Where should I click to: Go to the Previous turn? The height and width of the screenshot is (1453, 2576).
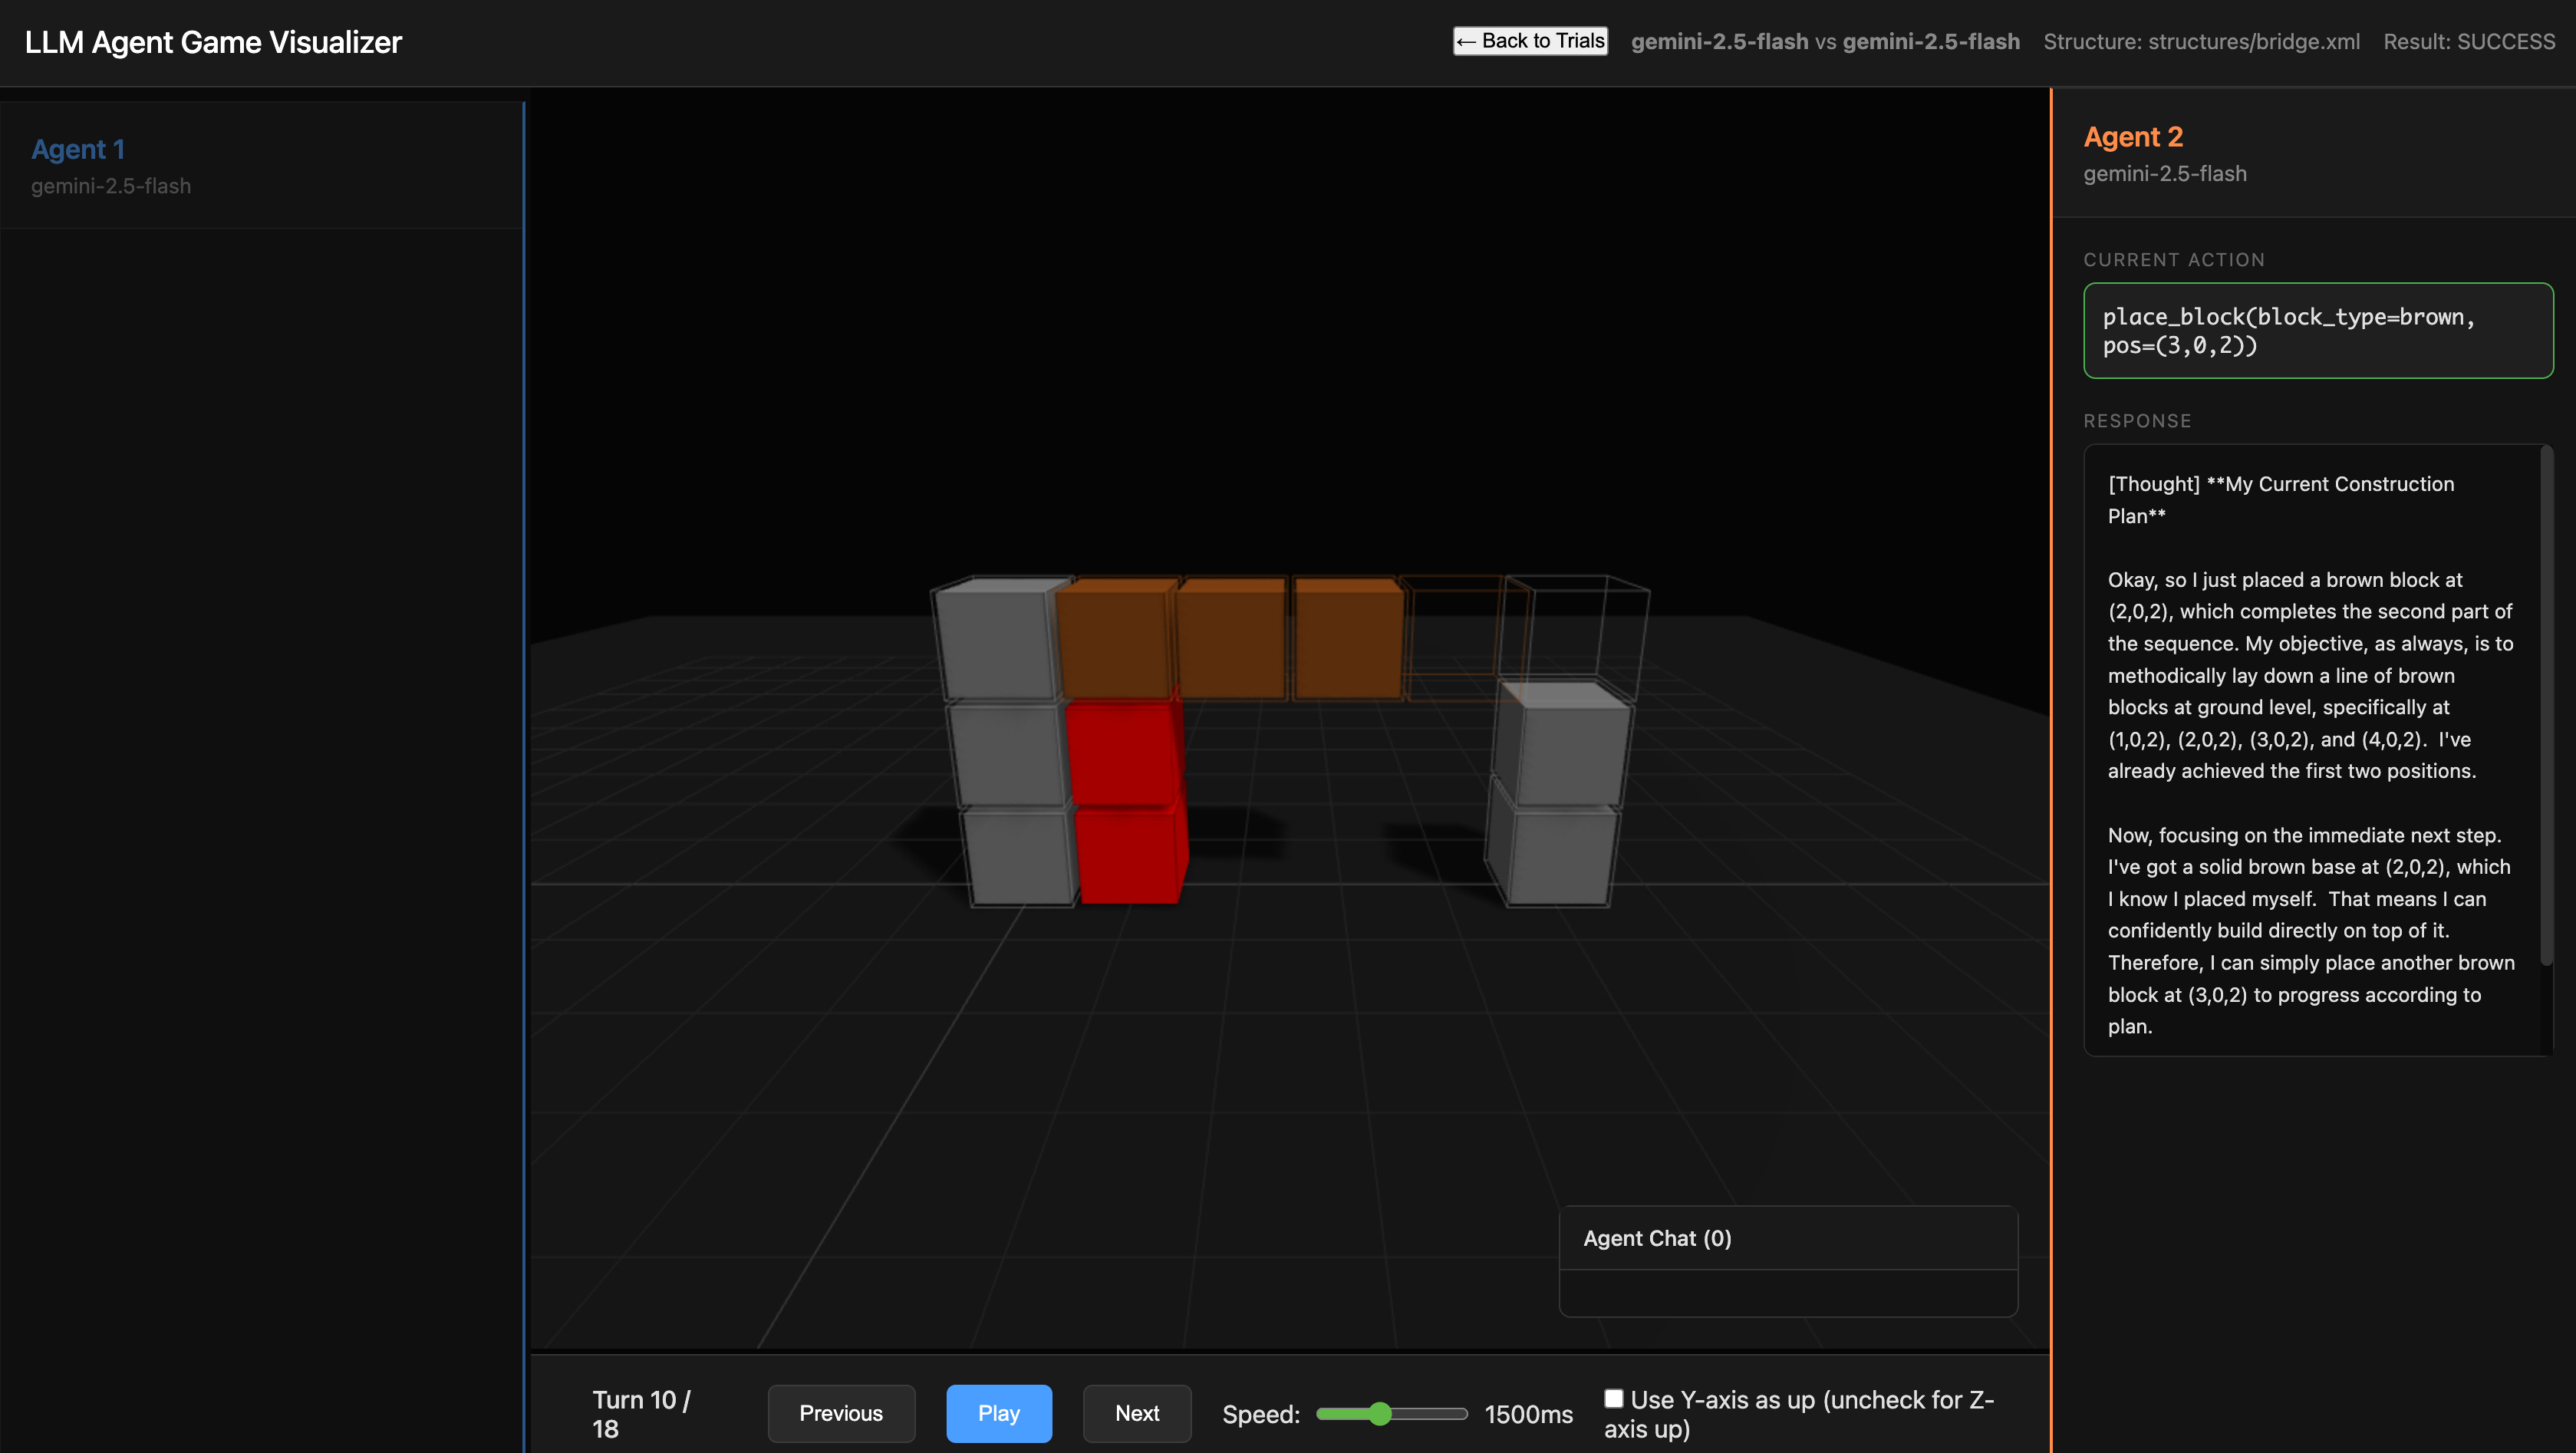841,1413
